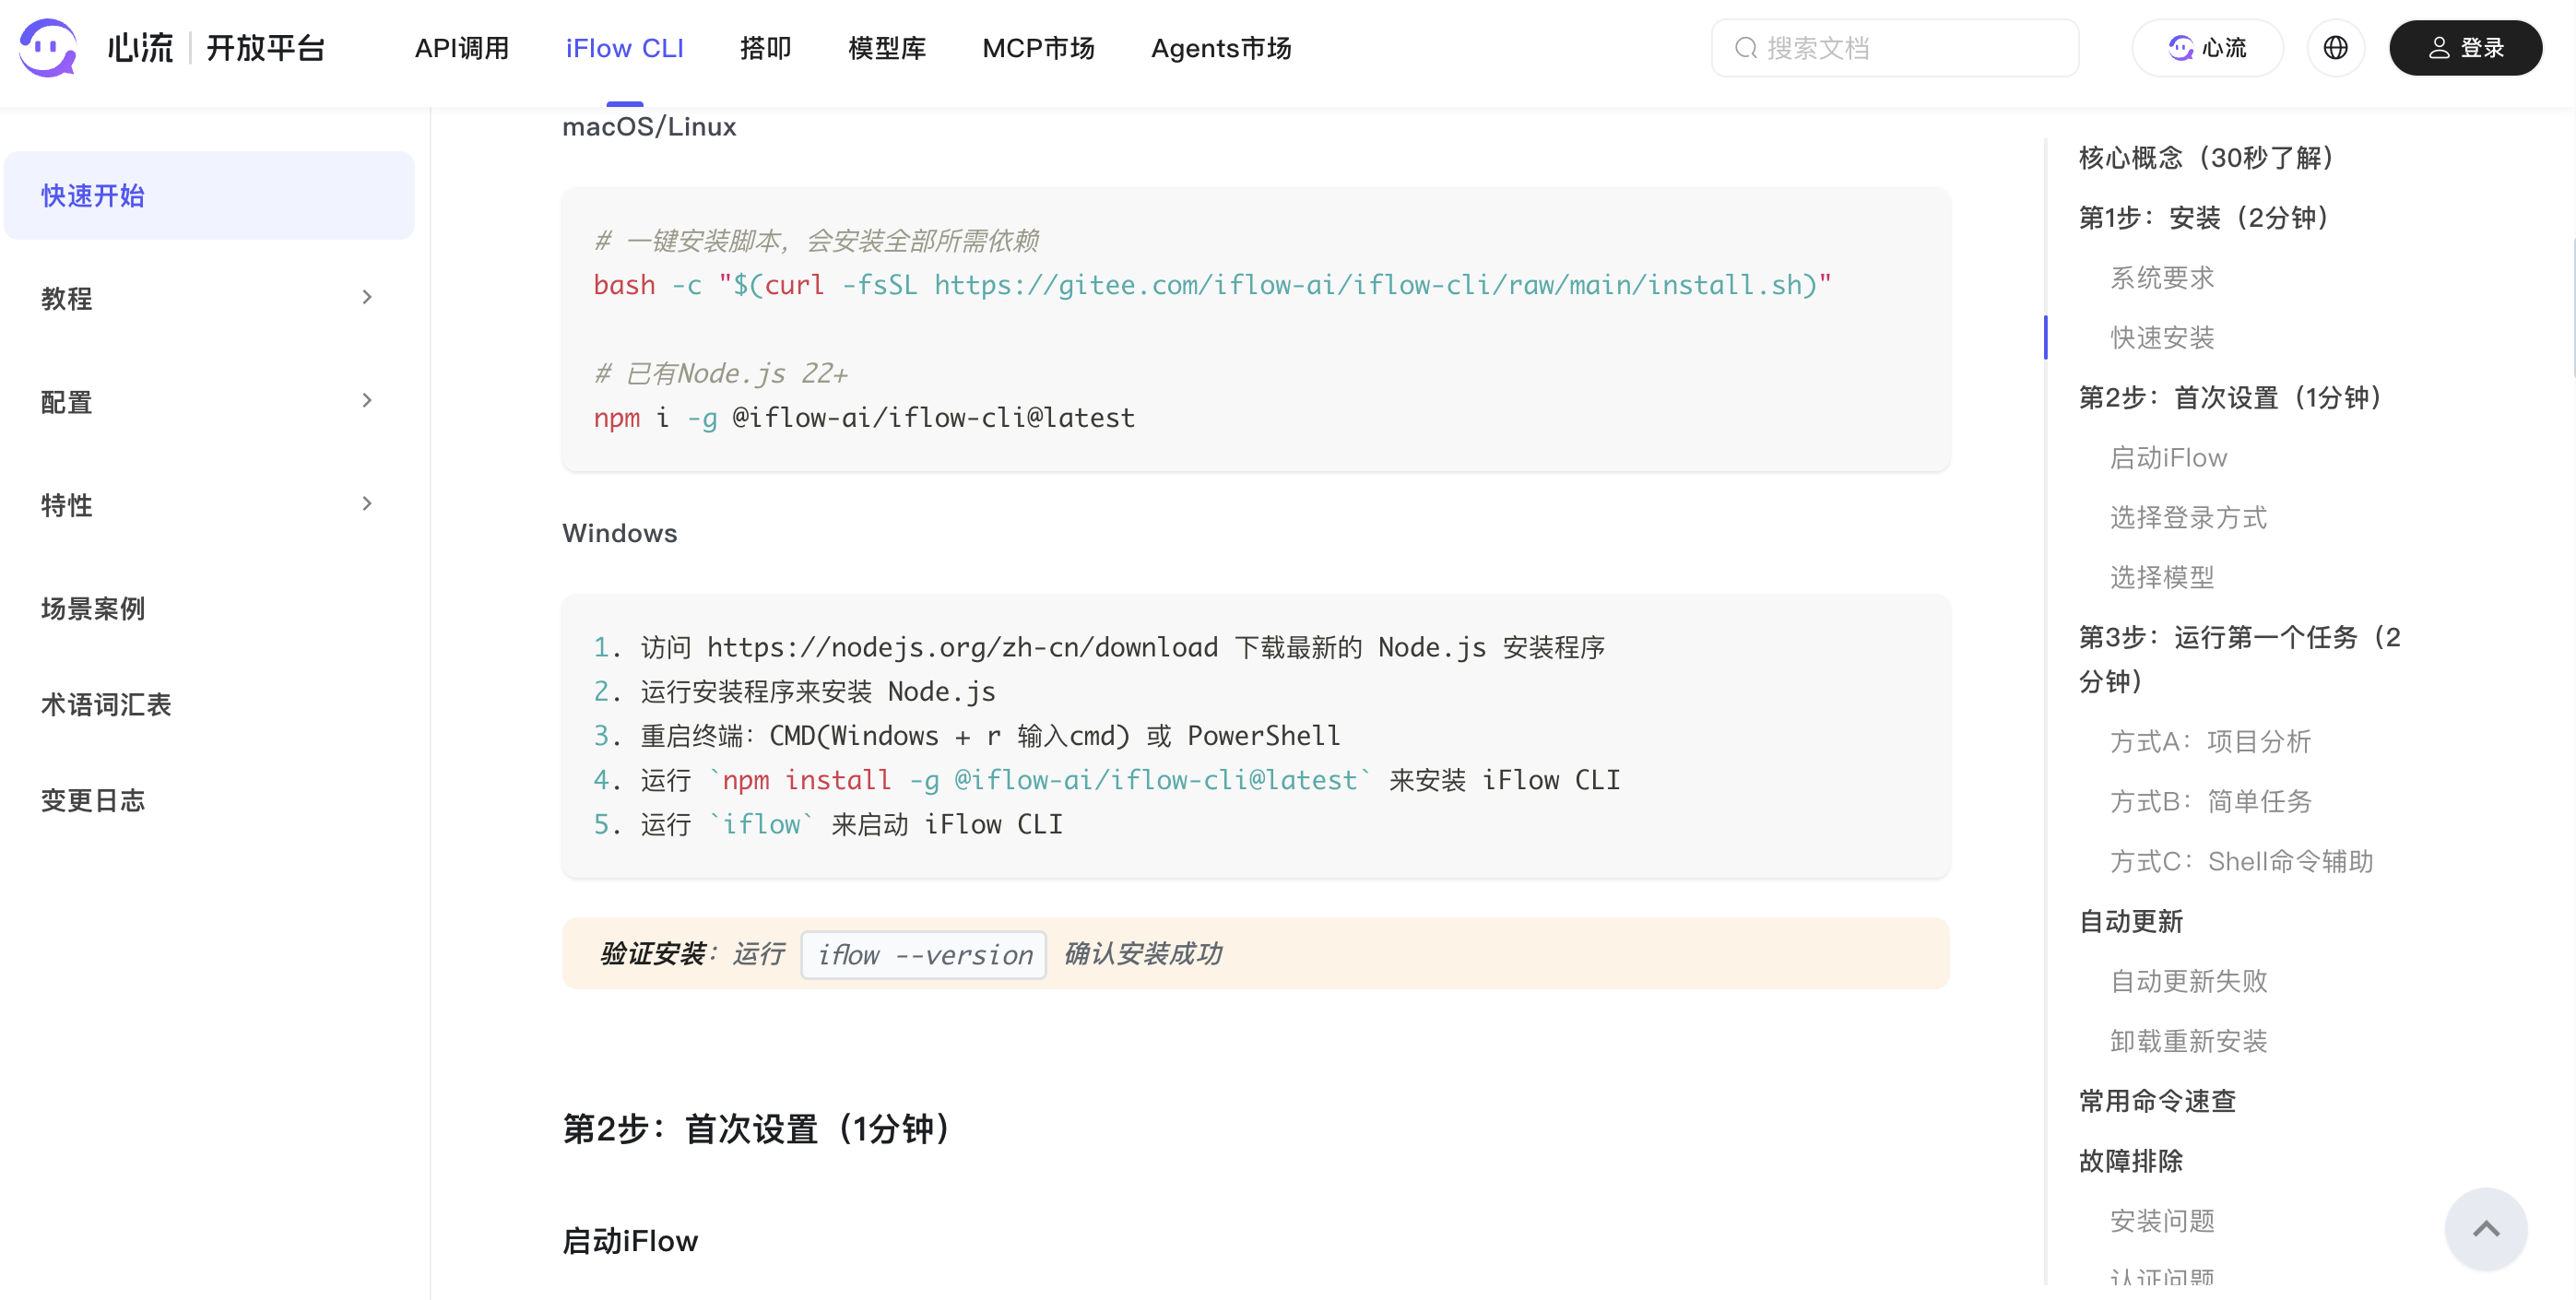Open 场景案例 in the sidebar

[x=93, y=609]
